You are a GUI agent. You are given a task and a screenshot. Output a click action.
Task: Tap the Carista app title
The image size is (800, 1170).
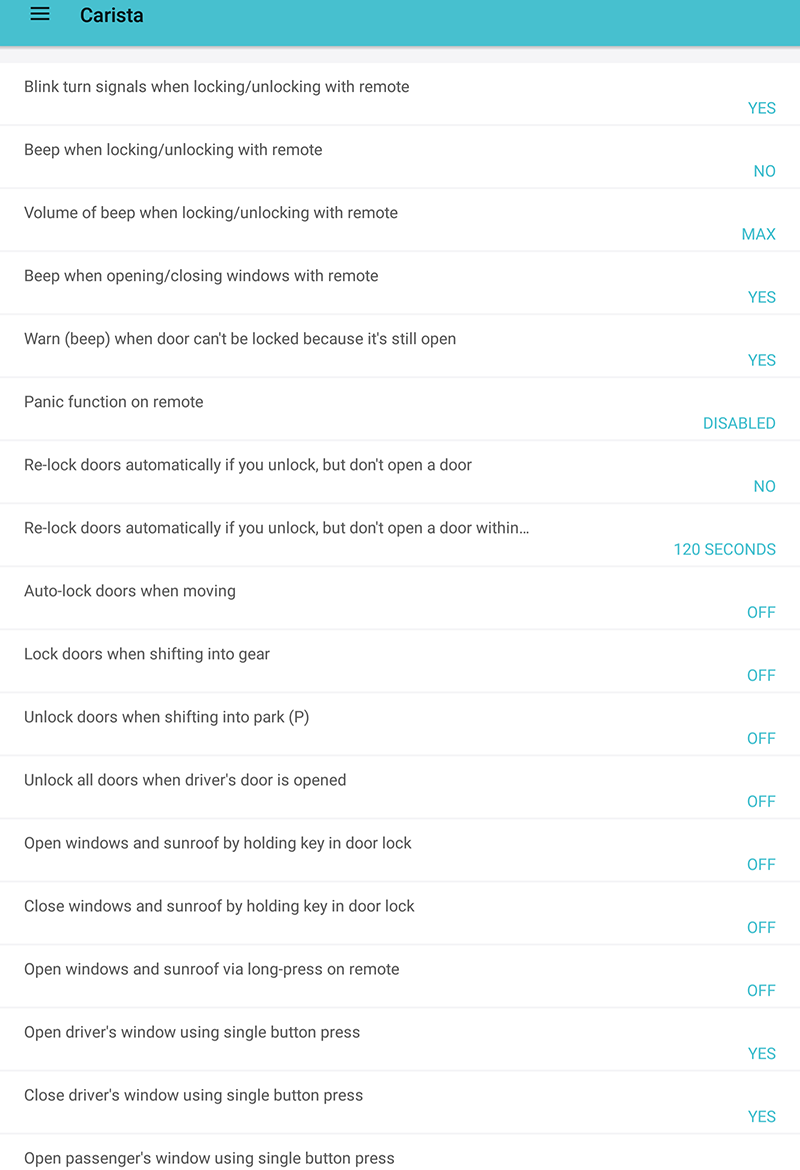111,15
